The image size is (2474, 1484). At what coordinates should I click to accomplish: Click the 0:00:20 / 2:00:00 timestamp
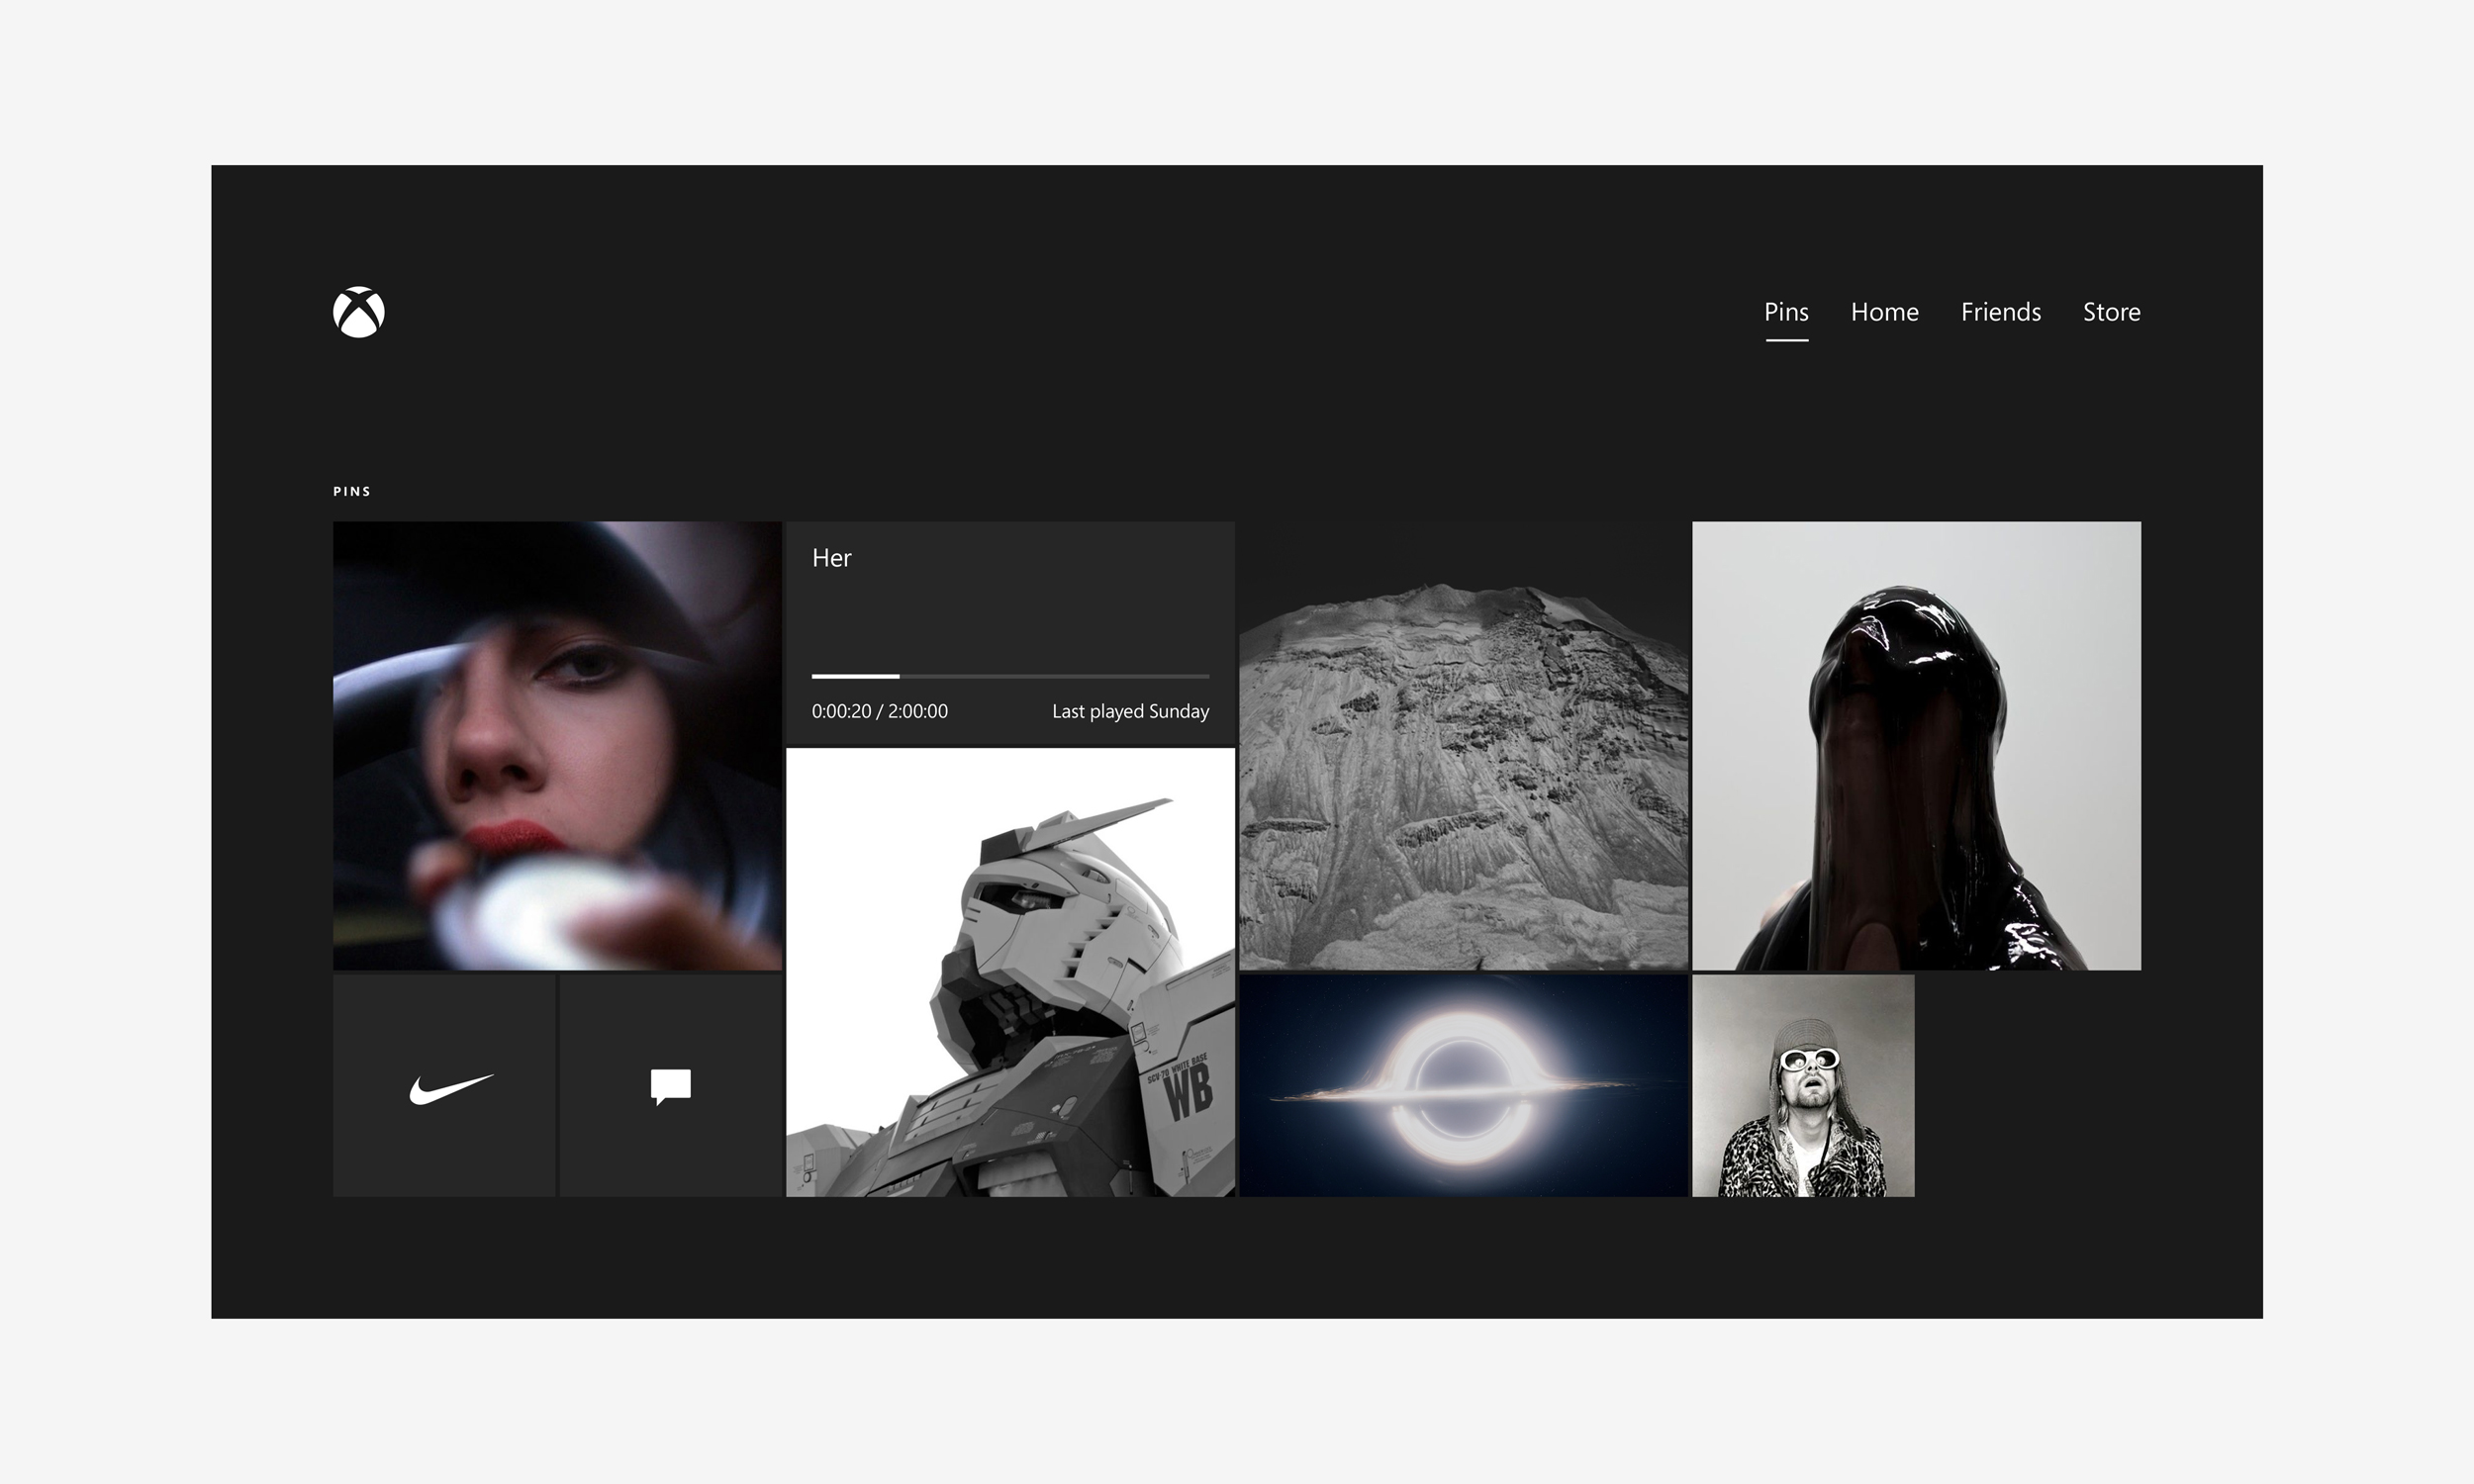(x=880, y=711)
